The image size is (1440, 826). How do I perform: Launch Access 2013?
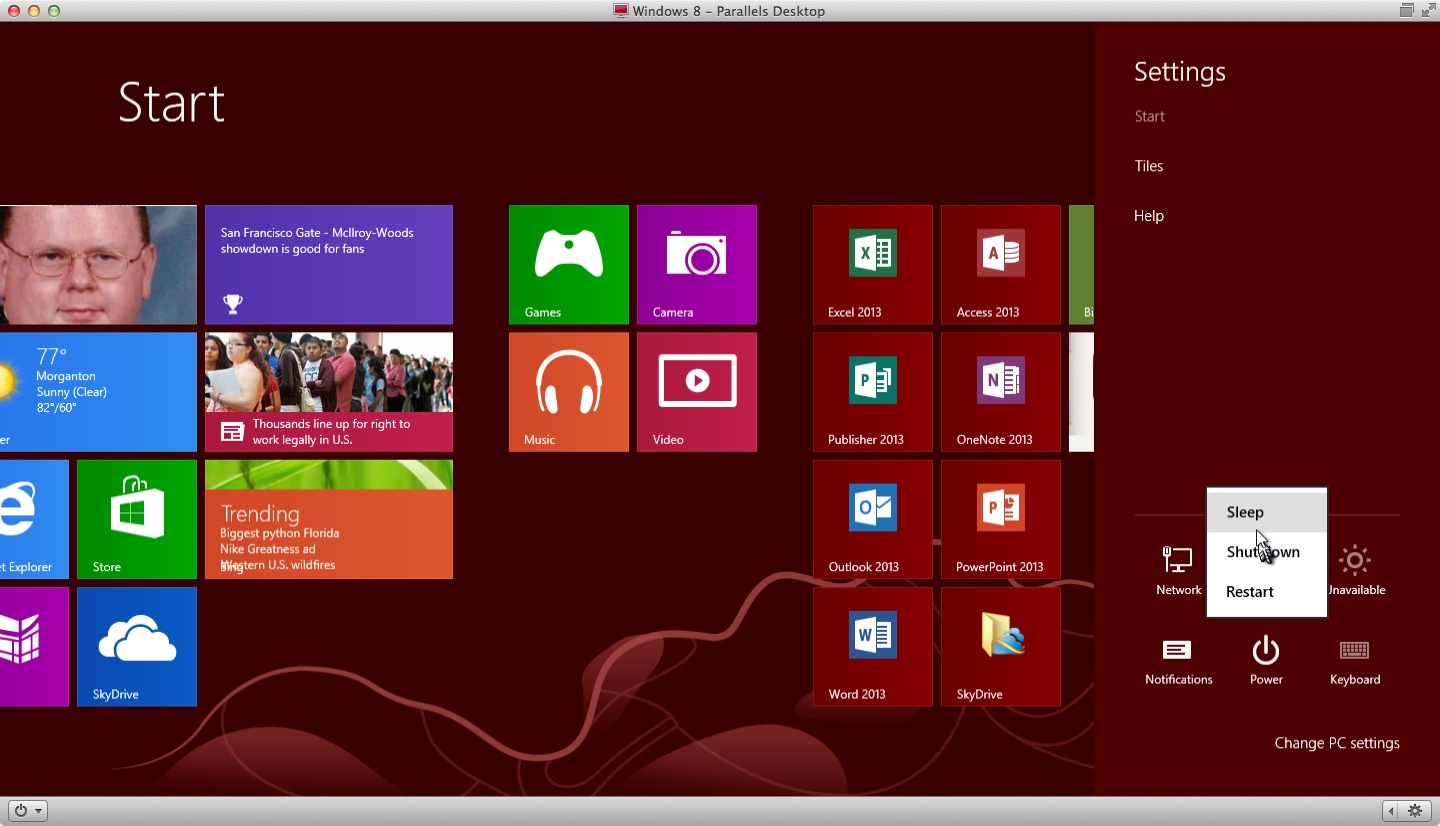1001,265
